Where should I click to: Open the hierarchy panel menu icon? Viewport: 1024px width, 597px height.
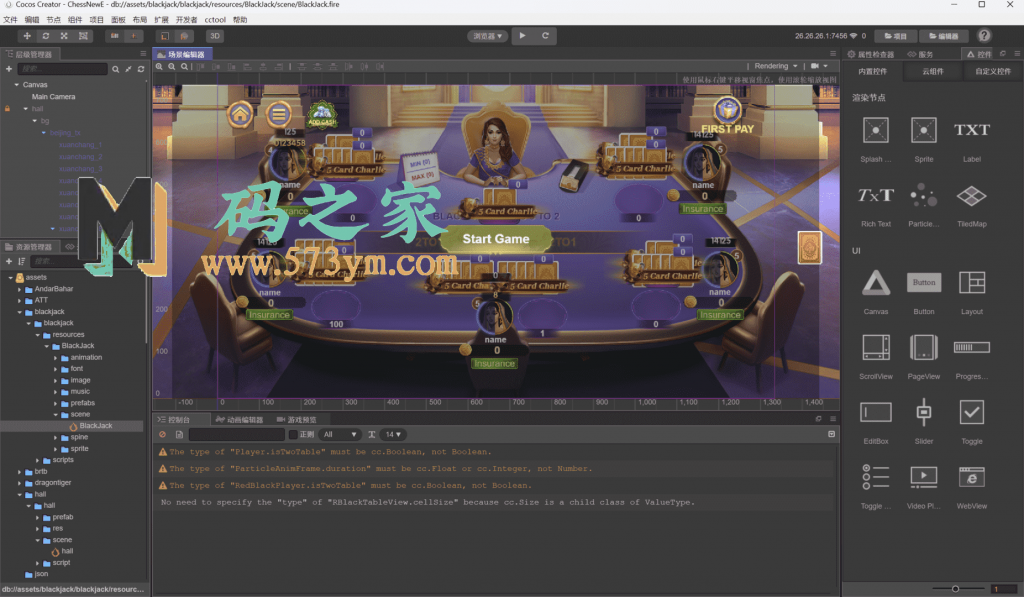(x=143, y=54)
